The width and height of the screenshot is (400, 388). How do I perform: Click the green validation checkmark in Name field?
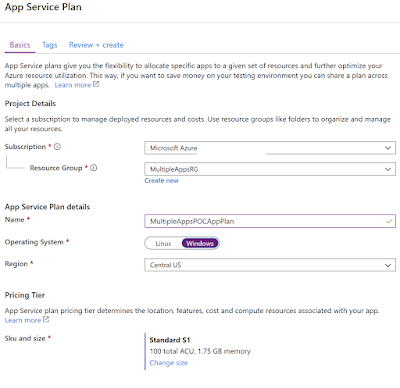point(389,221)
